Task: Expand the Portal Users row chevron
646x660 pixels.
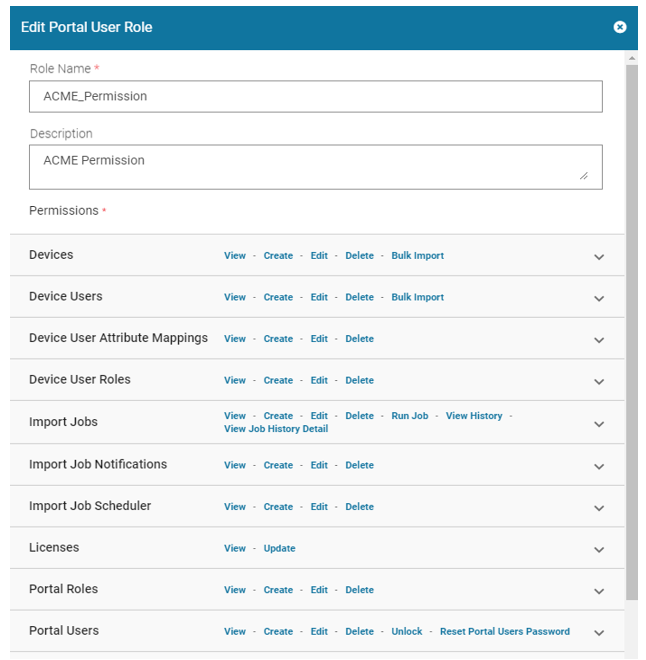Action: pyautogui.click(x=599, y=632)
